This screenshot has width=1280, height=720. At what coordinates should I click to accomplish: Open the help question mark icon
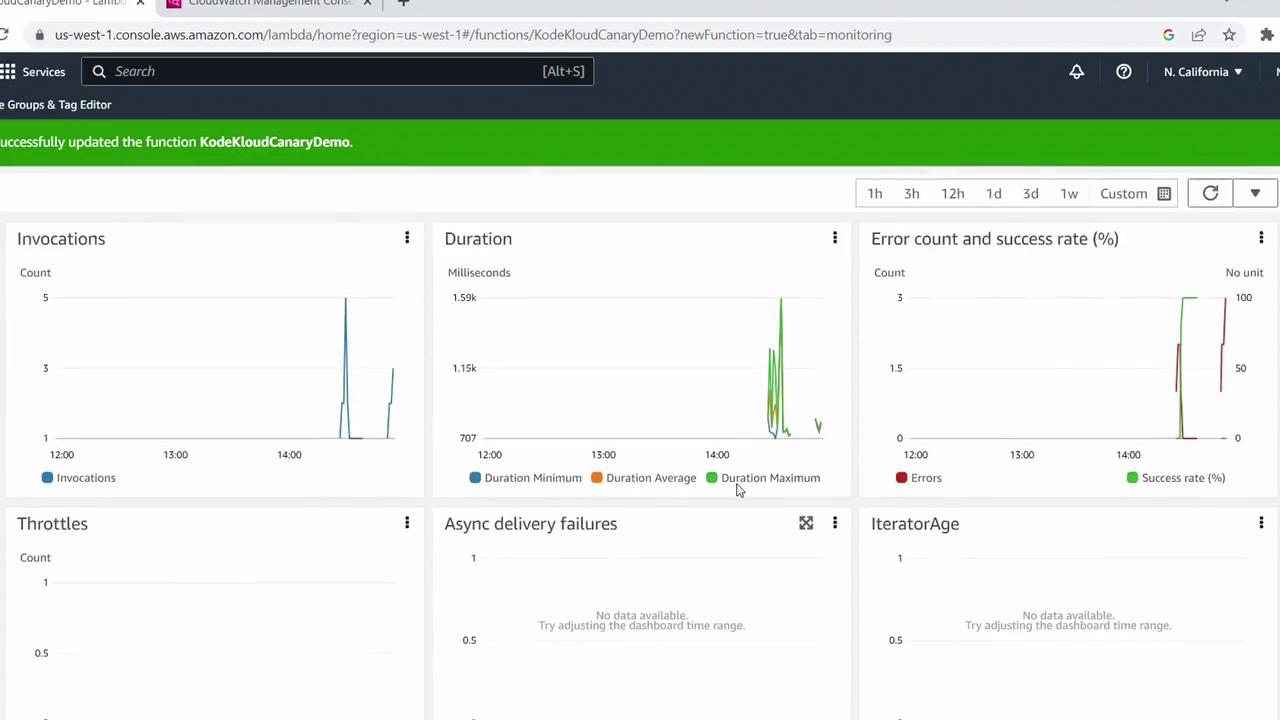[x=1123, y=72]
